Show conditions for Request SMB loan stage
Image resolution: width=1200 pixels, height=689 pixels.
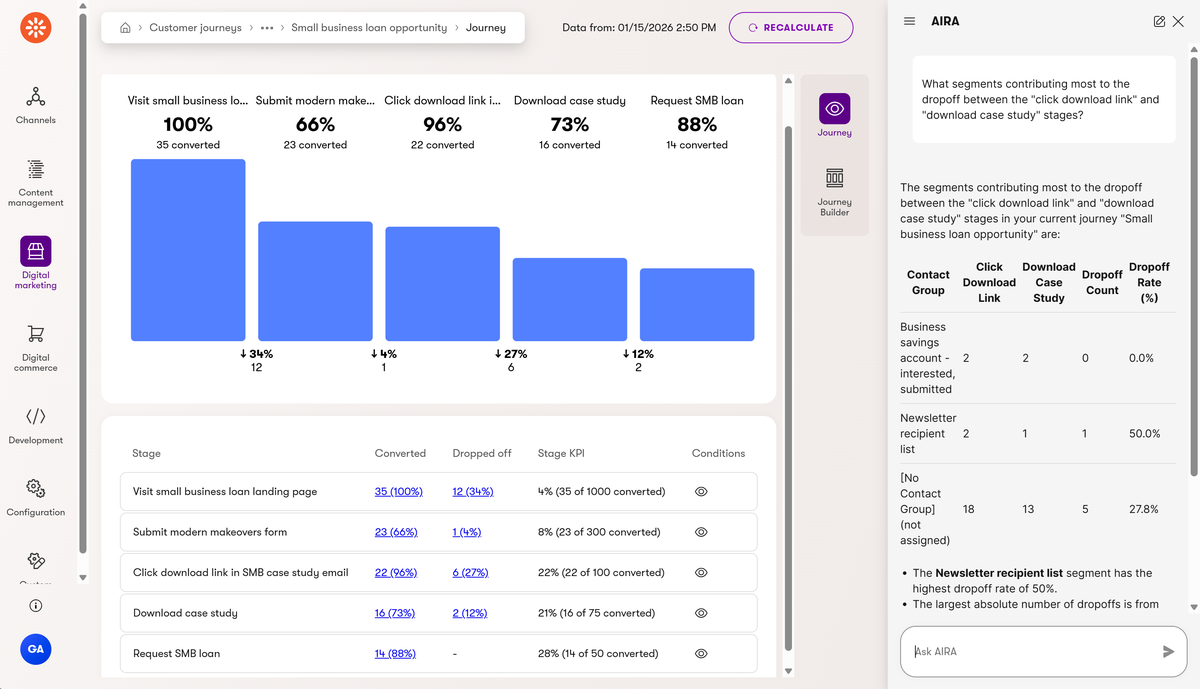(x=701, y=653)
